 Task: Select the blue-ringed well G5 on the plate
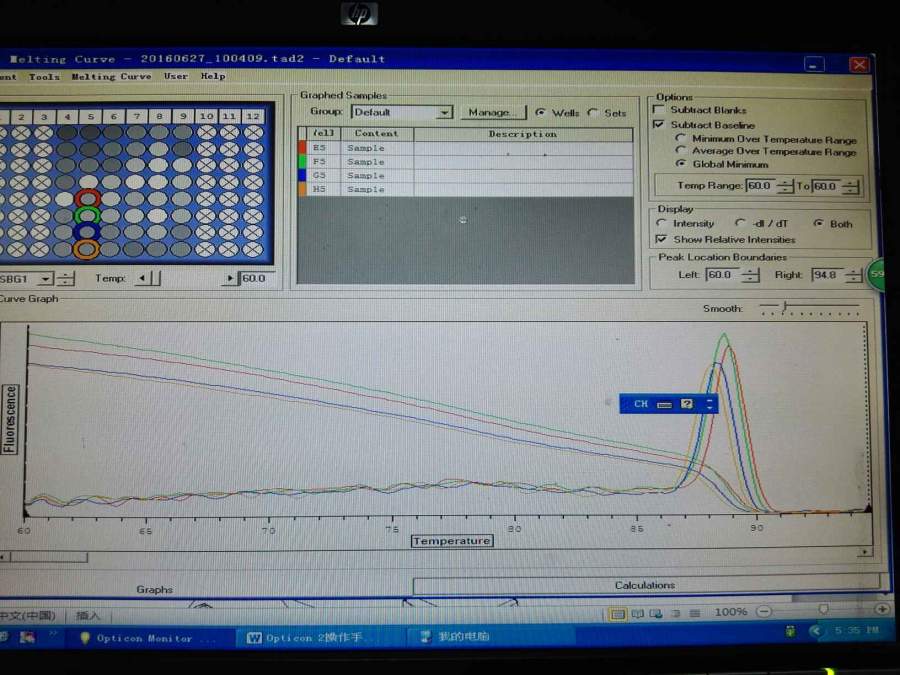[87, 232]
